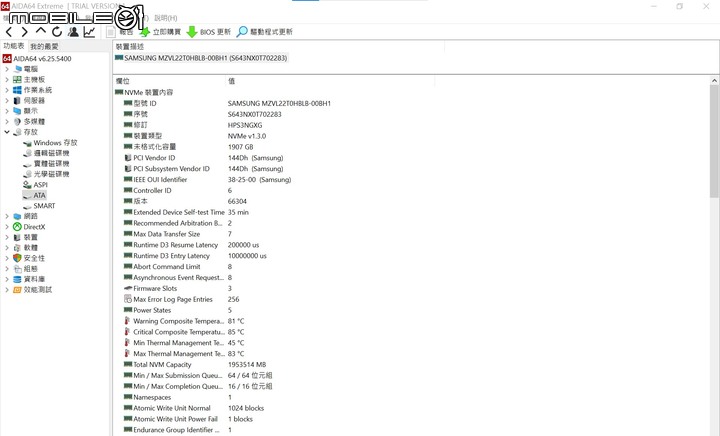This screenshot has width=720, height=436.
Task: Select Windows 存放 tree item
Action: click(x=50, y=143)
